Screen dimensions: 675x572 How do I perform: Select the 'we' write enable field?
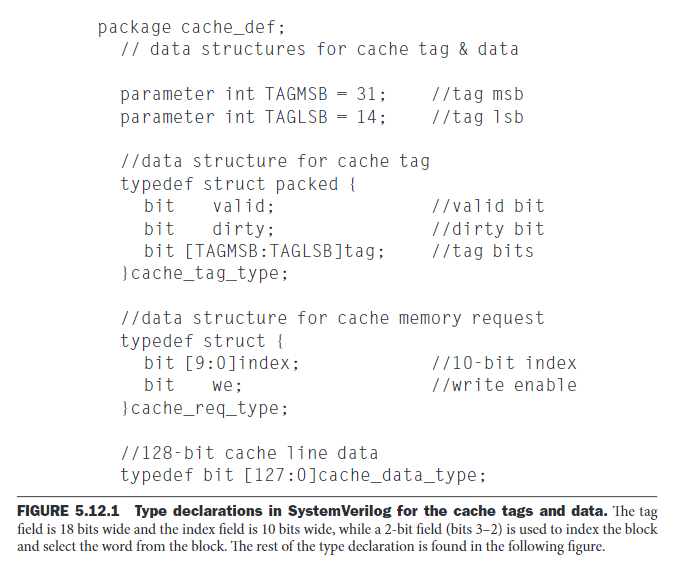pos(223,386)
